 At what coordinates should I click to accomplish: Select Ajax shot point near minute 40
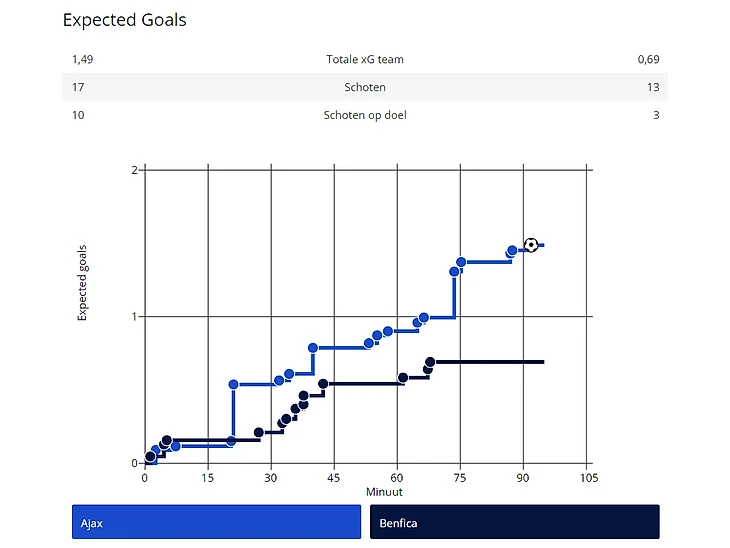tap(313, 348)
